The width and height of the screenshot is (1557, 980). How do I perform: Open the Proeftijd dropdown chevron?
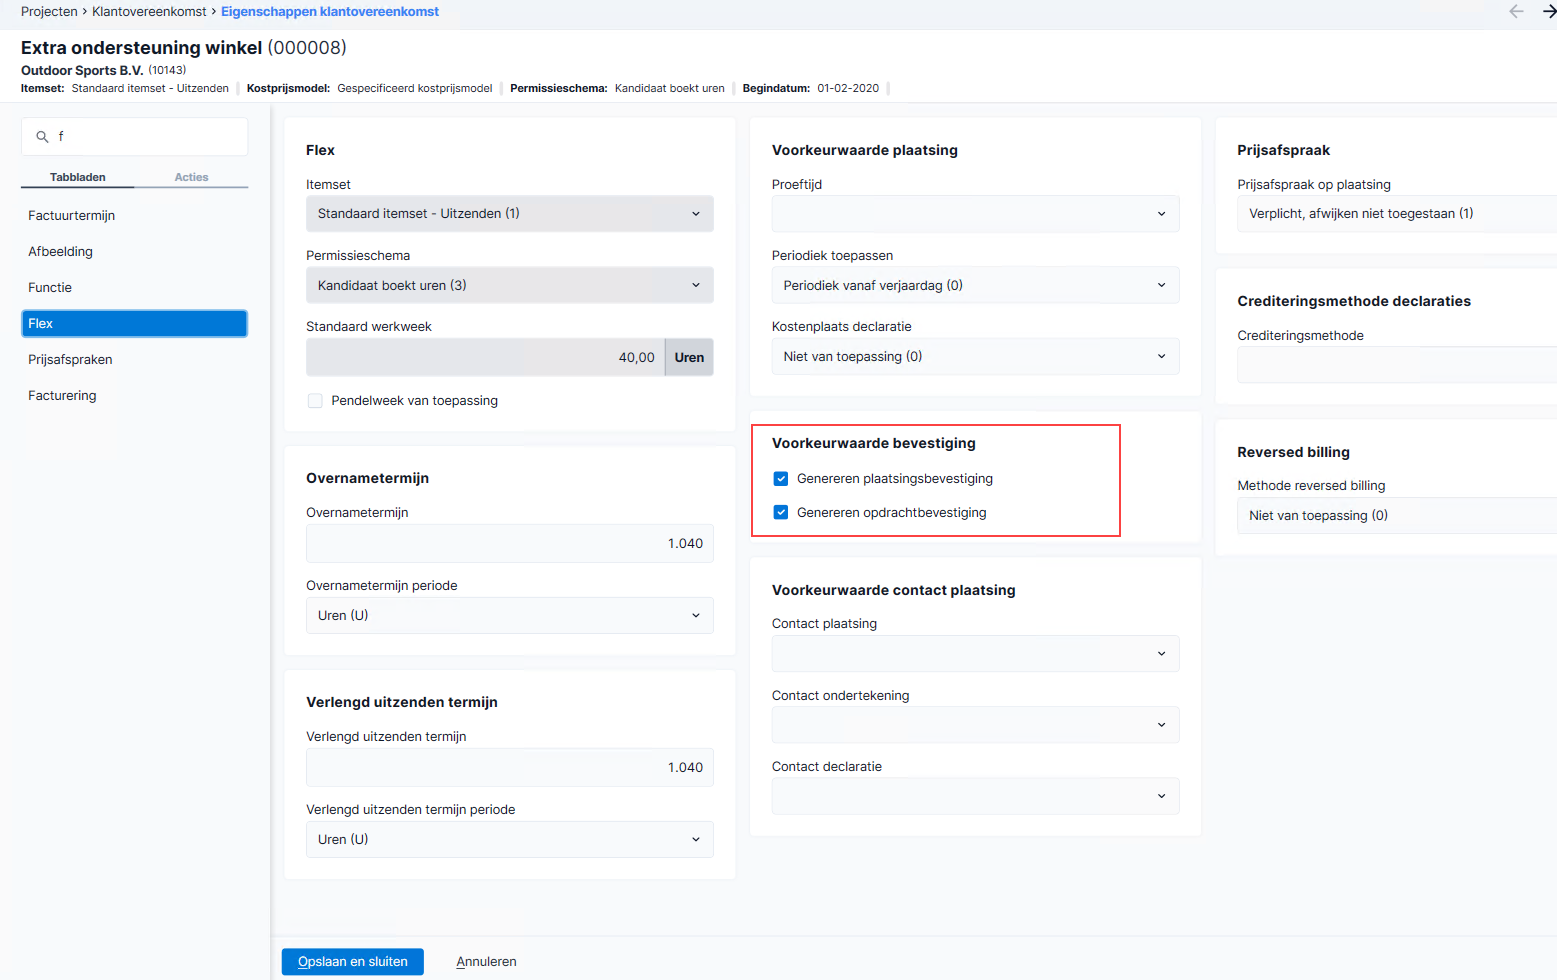1161,214
